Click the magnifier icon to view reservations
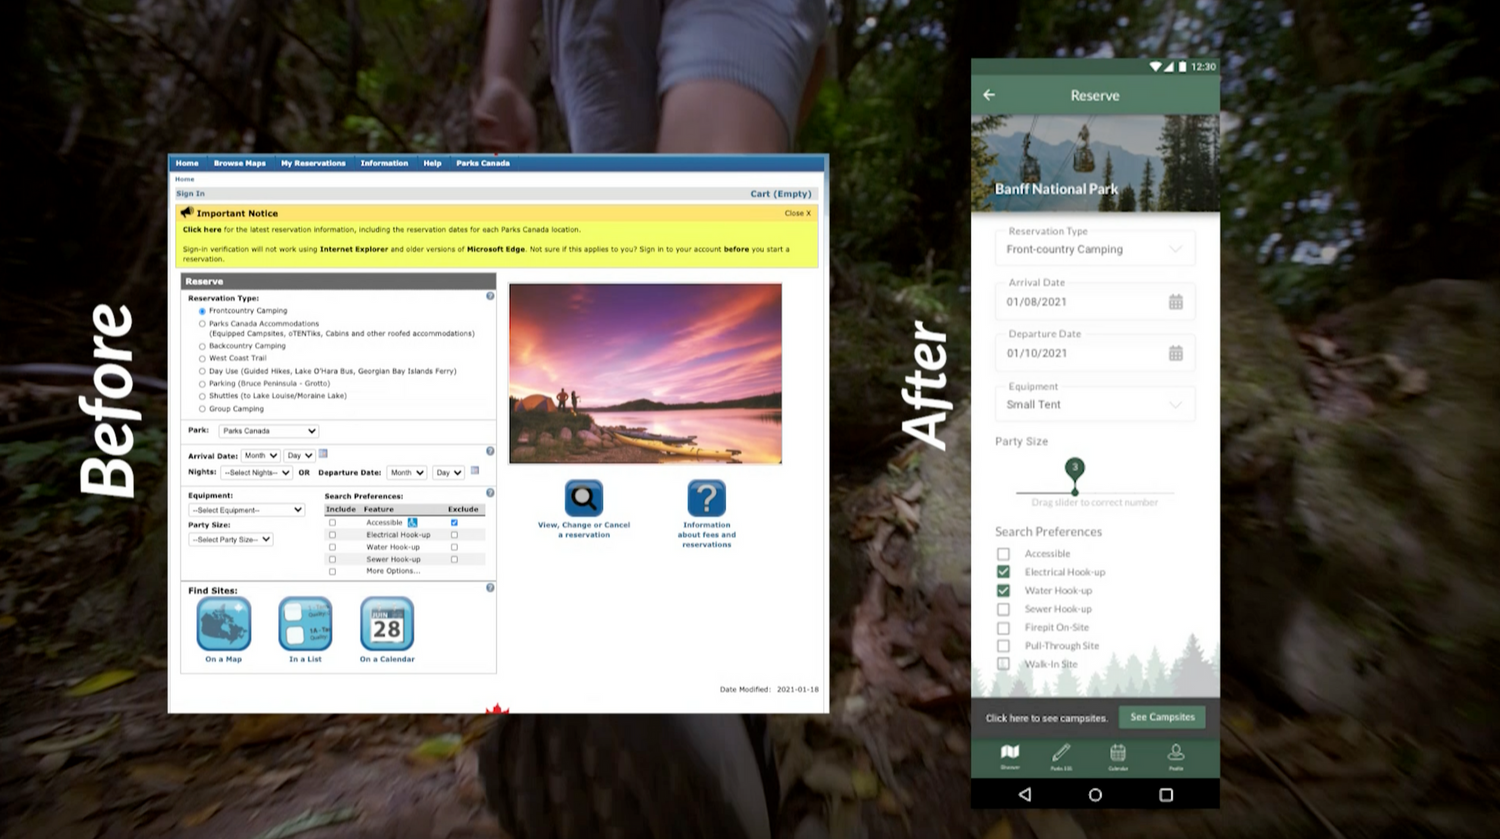The image size is (1500, 839). point(584,498)
